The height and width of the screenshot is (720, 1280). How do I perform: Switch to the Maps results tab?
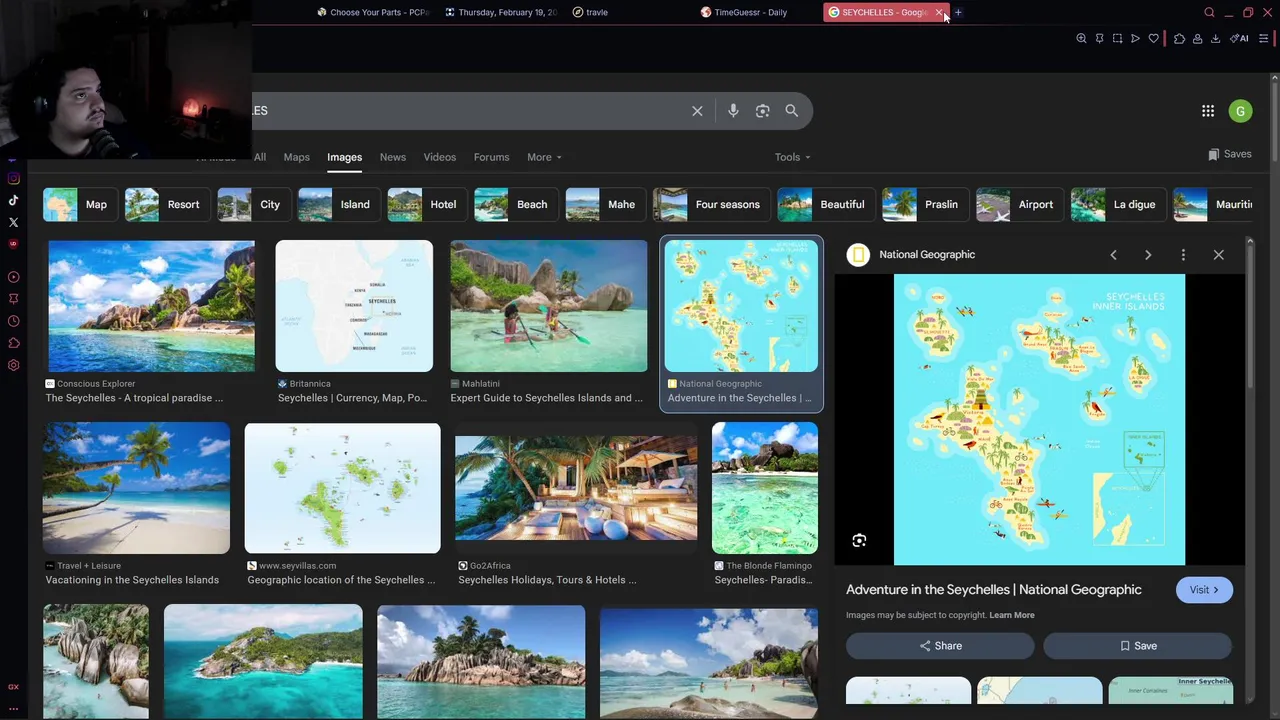point(296,157)
